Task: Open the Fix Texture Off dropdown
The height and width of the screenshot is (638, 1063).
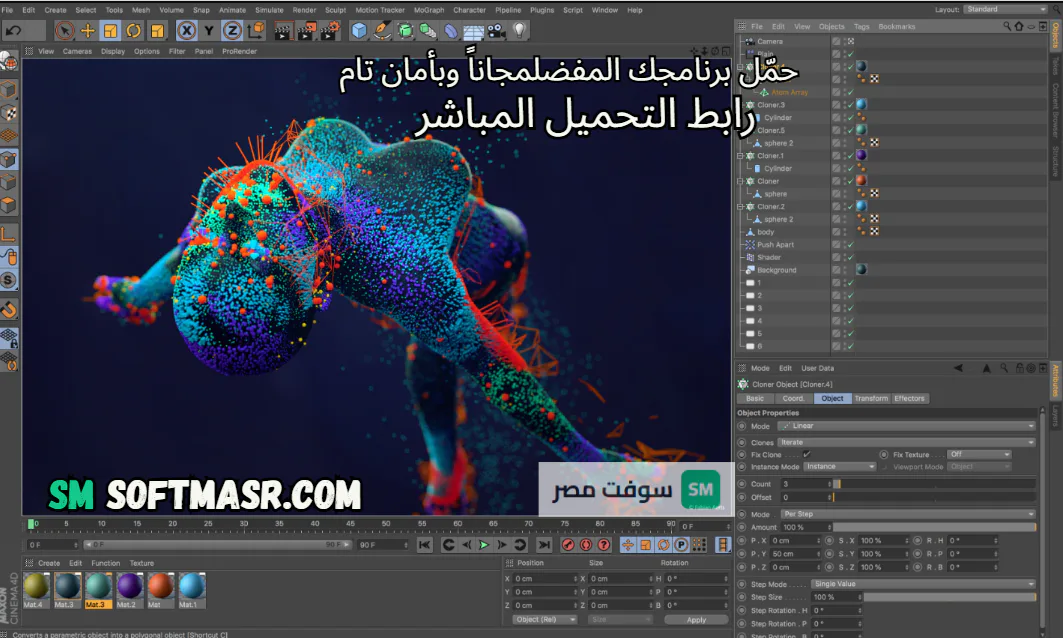Action: click(980, 454)
